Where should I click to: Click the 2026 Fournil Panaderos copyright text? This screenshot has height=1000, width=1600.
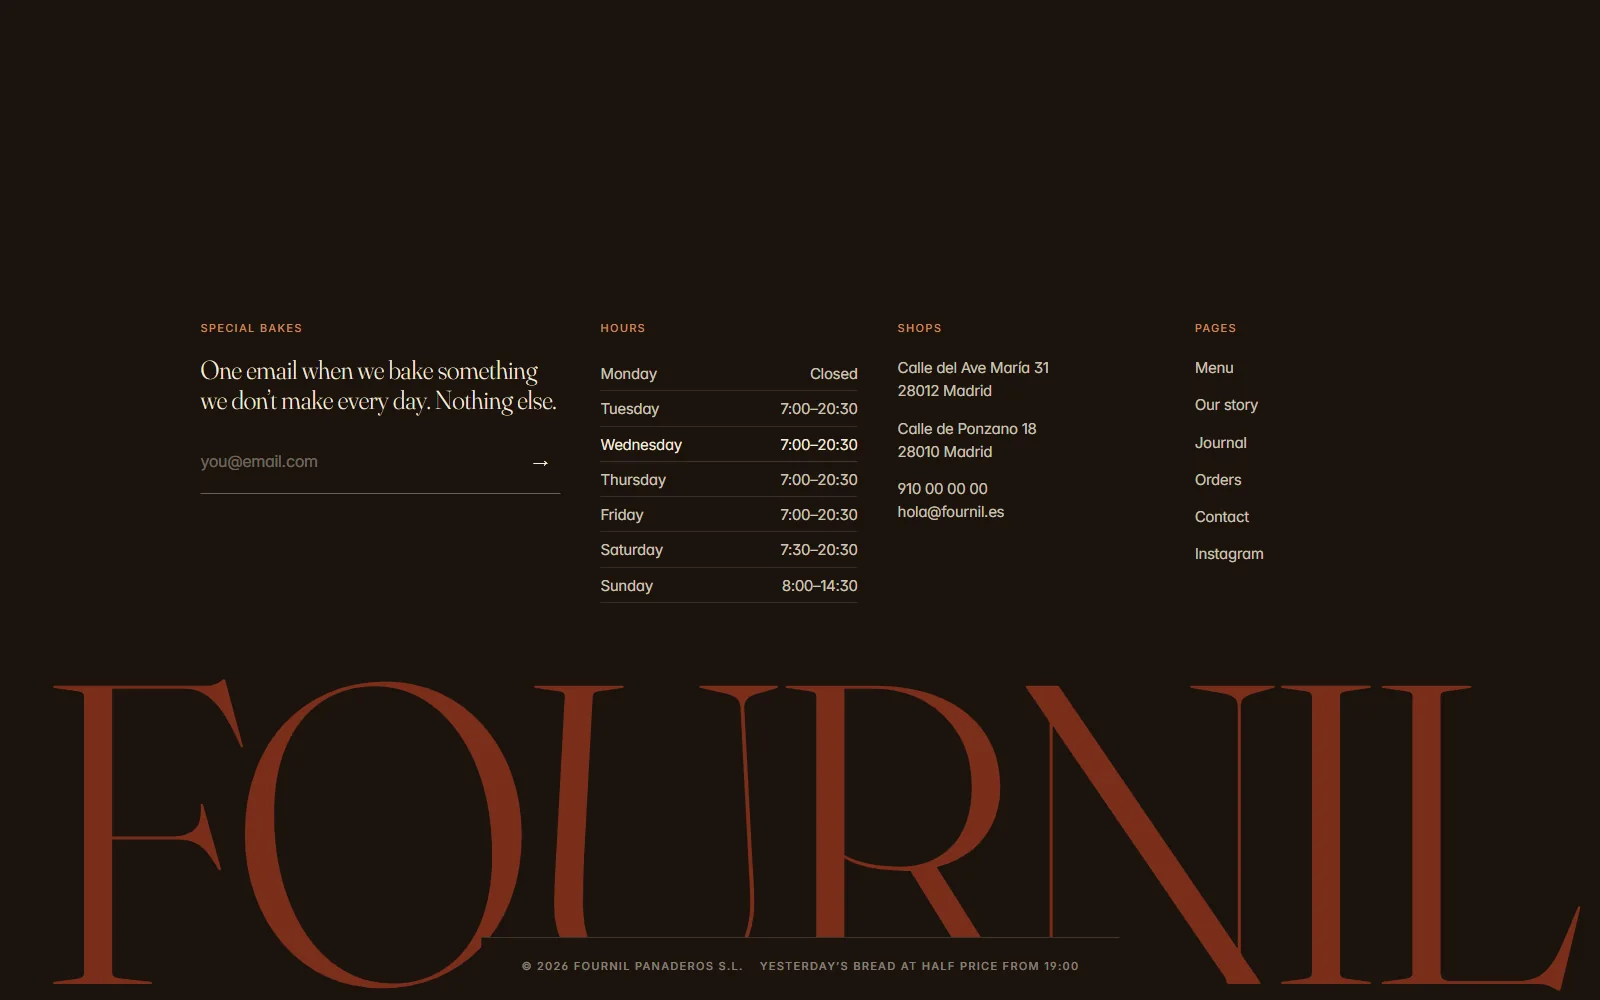(x=632, y=966)
